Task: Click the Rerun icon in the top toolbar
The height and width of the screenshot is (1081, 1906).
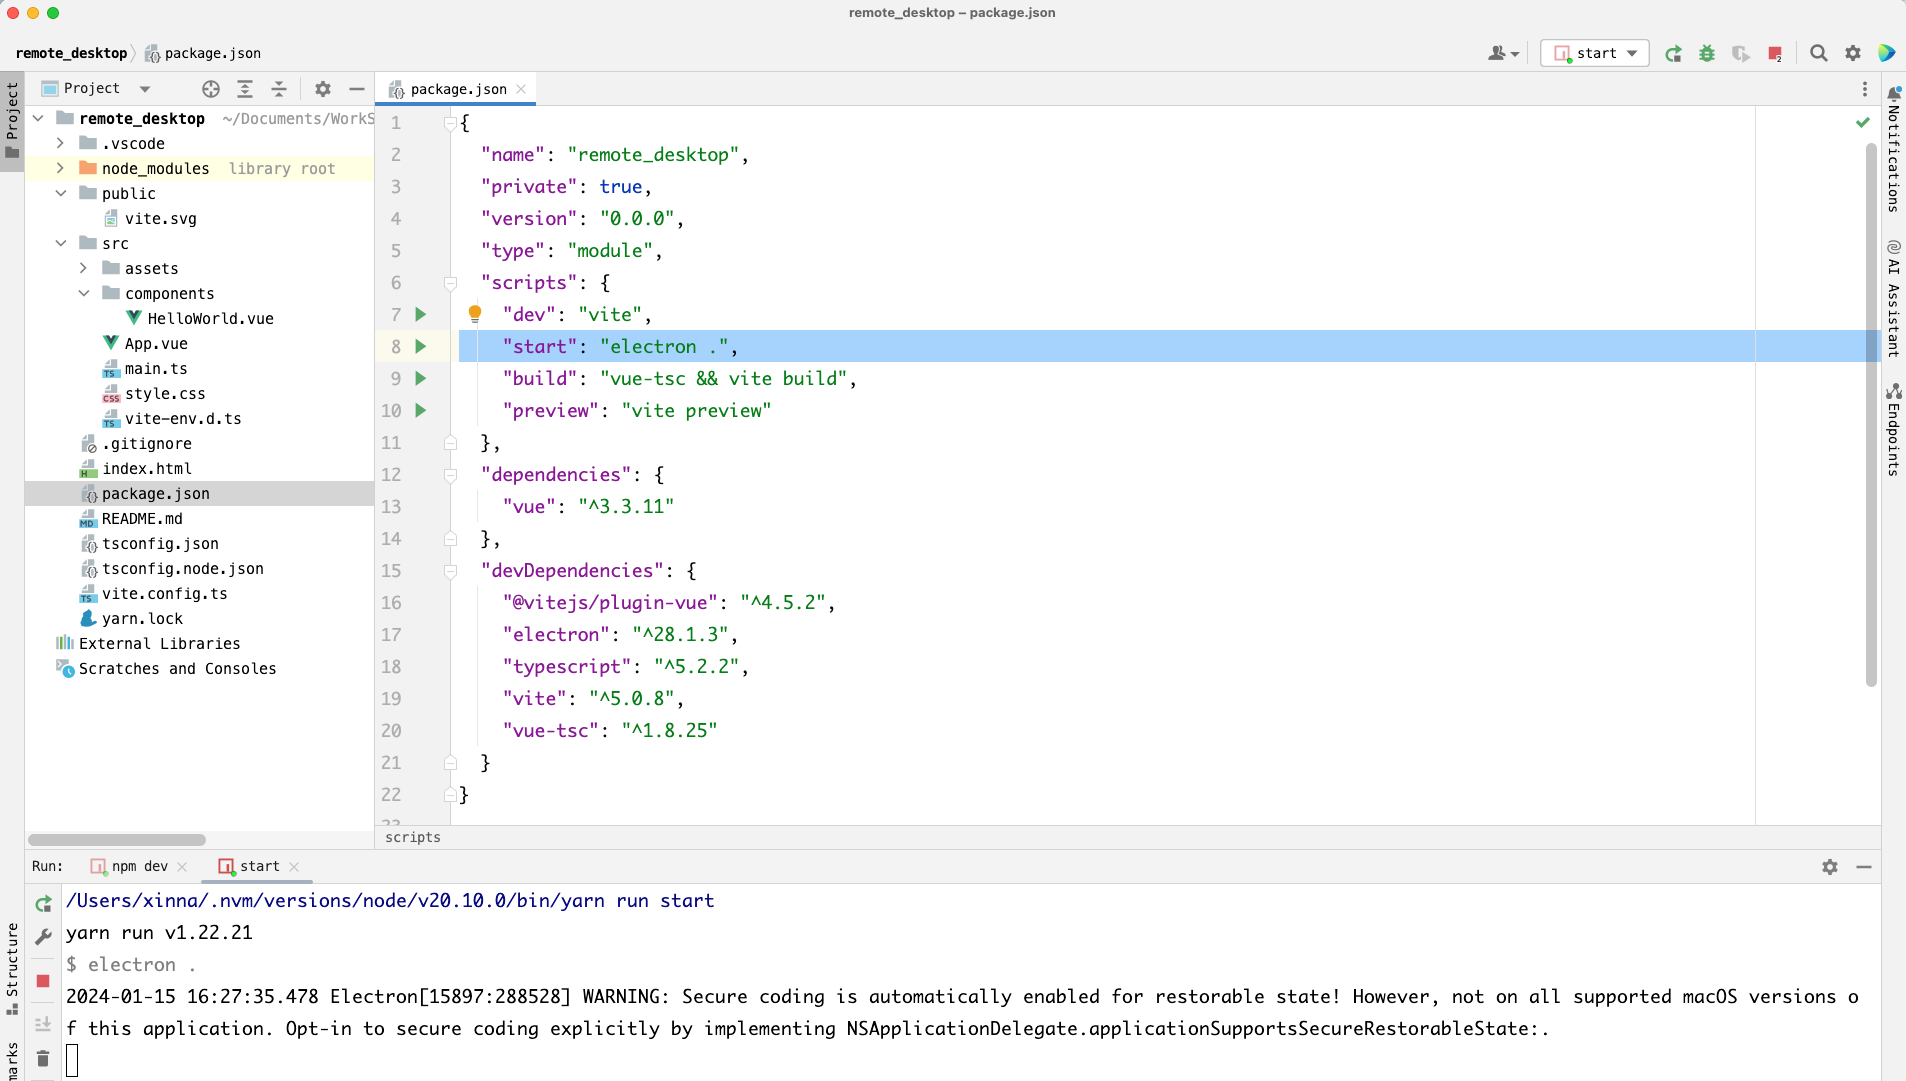Action: (x=1673, y=54)
